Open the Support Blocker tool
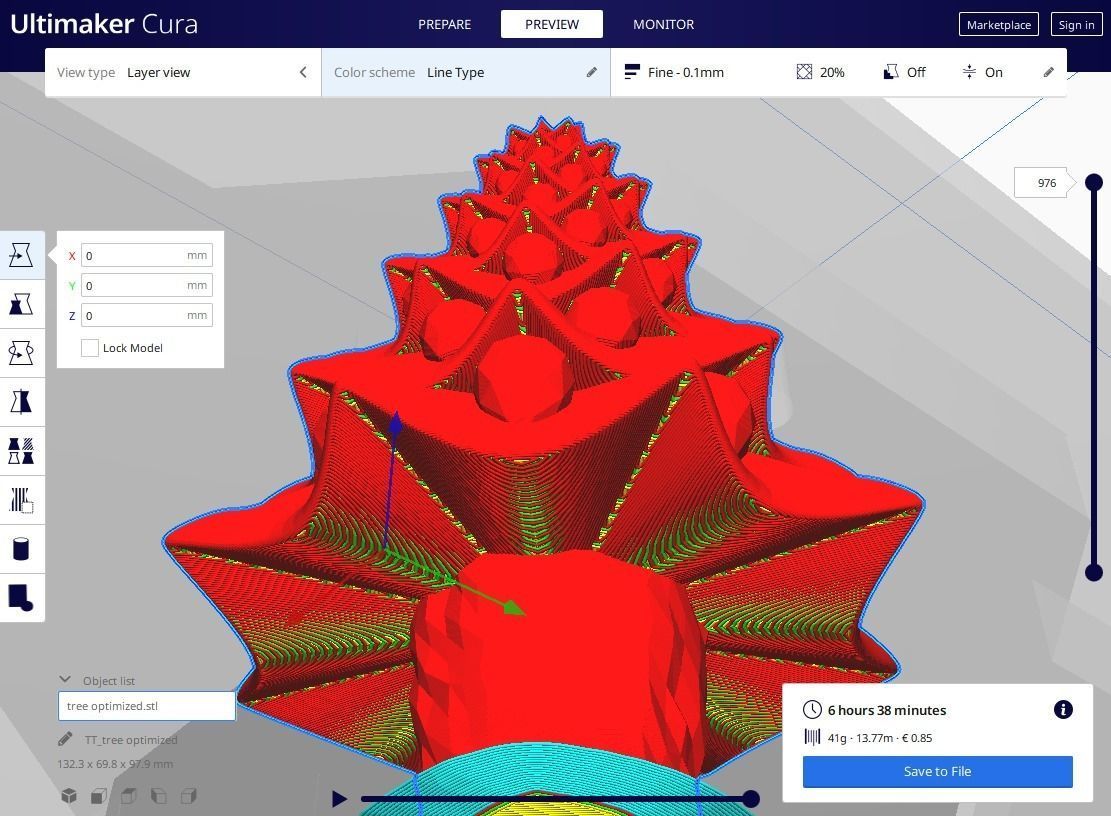Viewport: 1111px width, 816px height. tap(21, 500)
